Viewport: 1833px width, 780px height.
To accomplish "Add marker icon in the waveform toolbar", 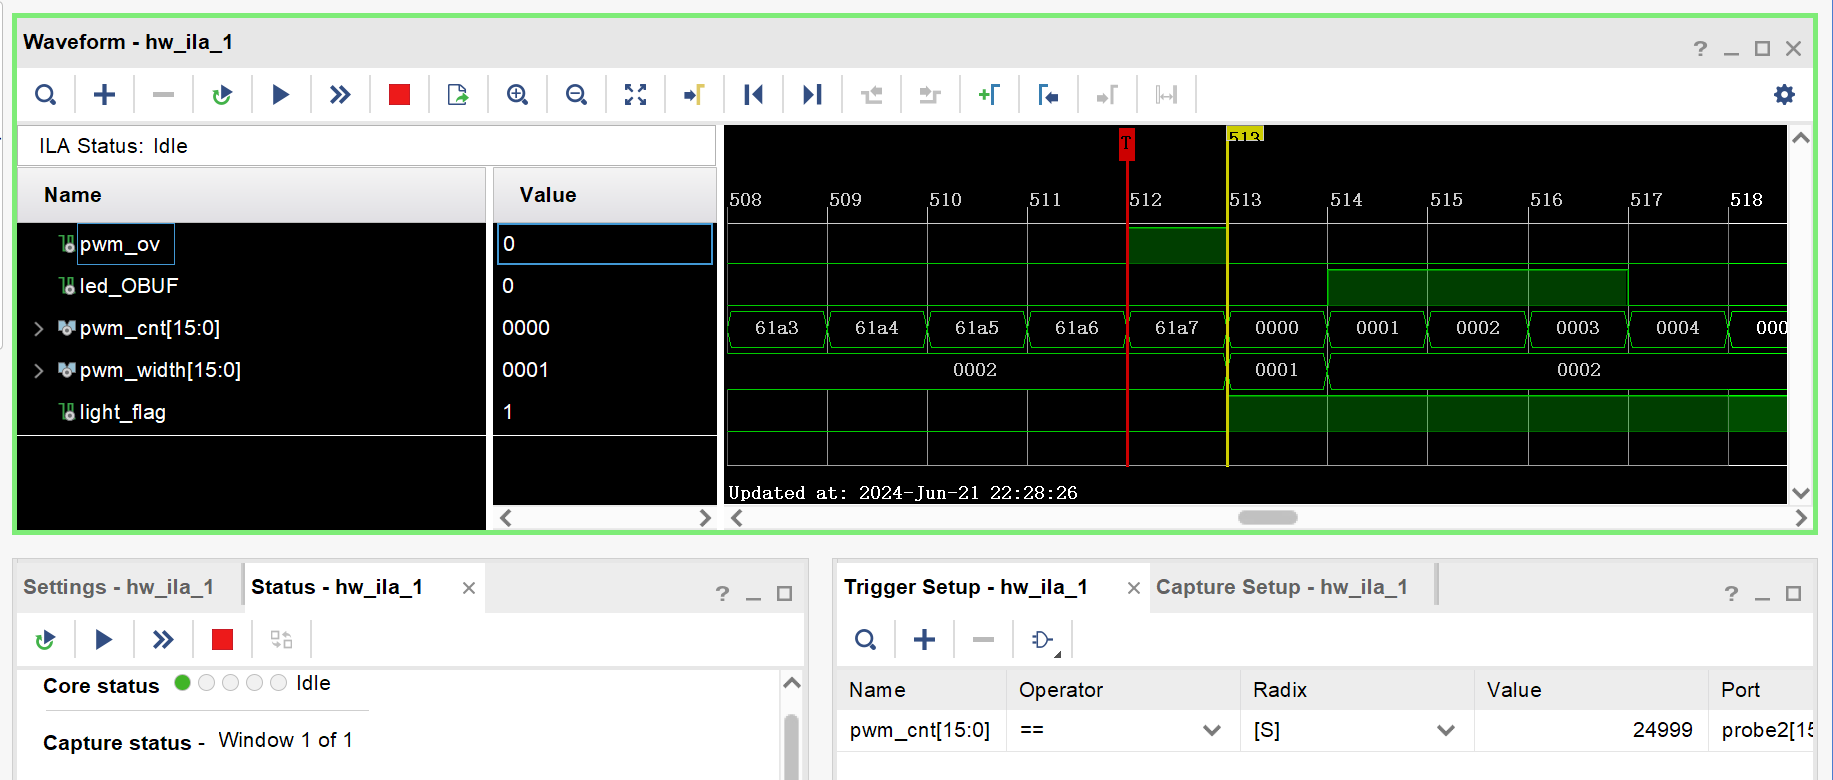I will (x=989, y=95).
